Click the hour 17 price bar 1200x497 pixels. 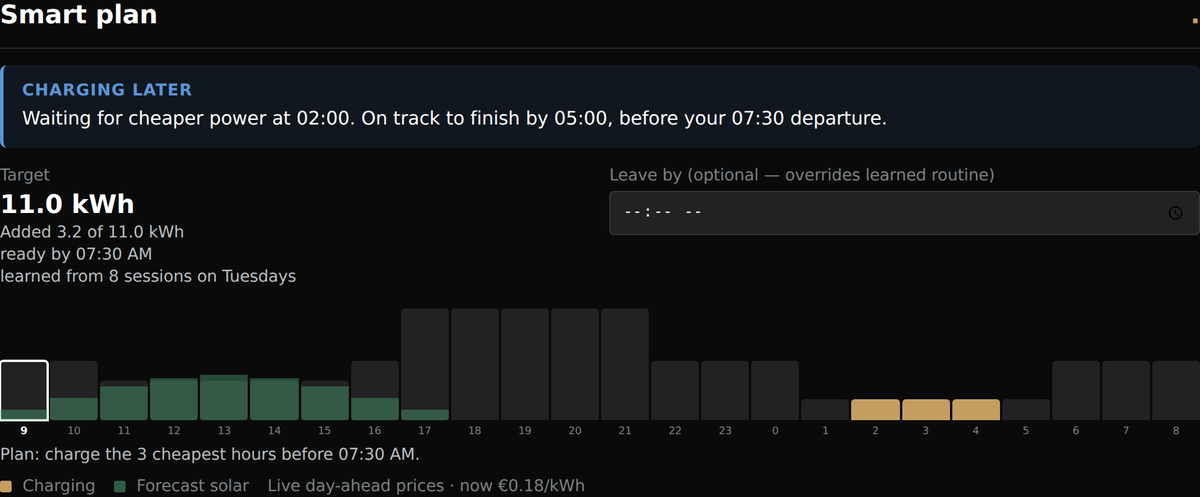[425, 364]
